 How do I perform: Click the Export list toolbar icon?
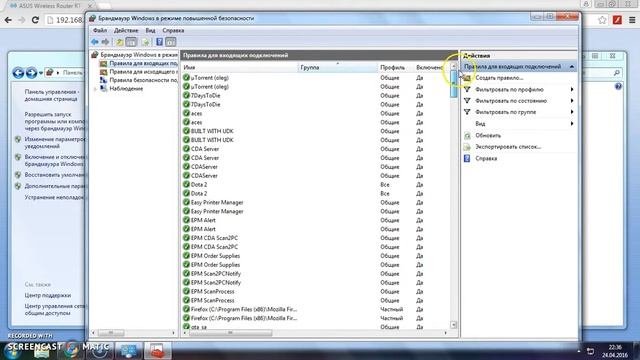[145, 42]
